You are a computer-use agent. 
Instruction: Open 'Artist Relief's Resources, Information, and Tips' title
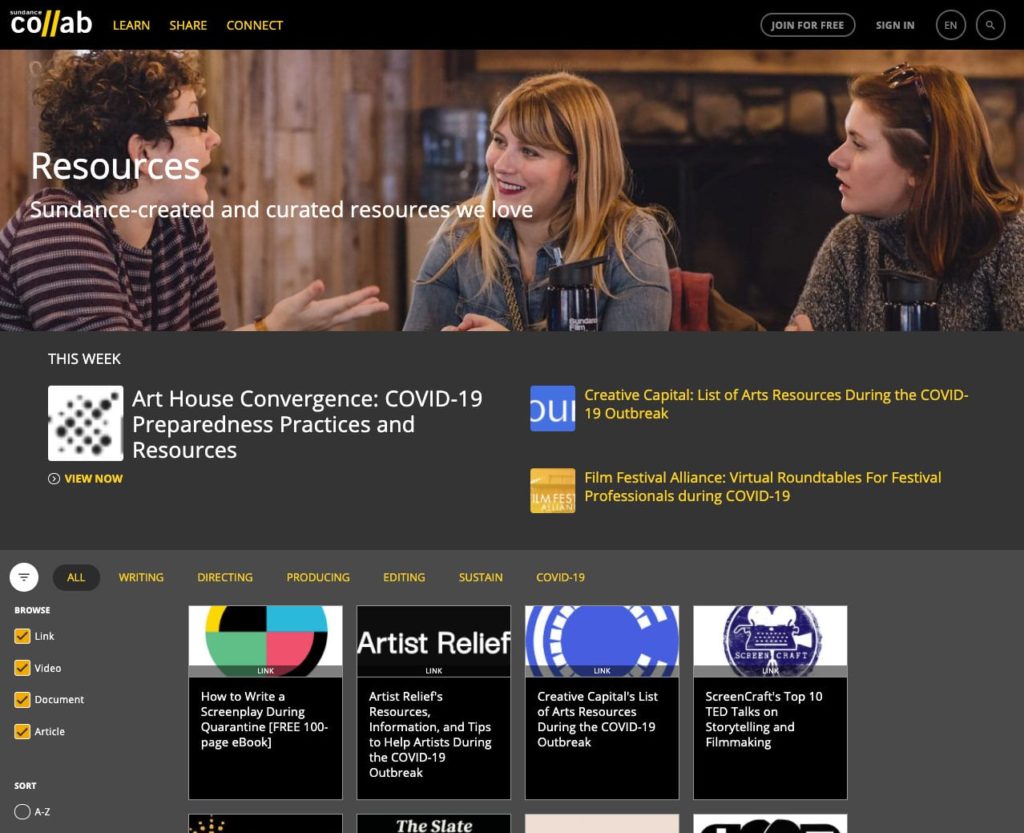pos(430,734)
